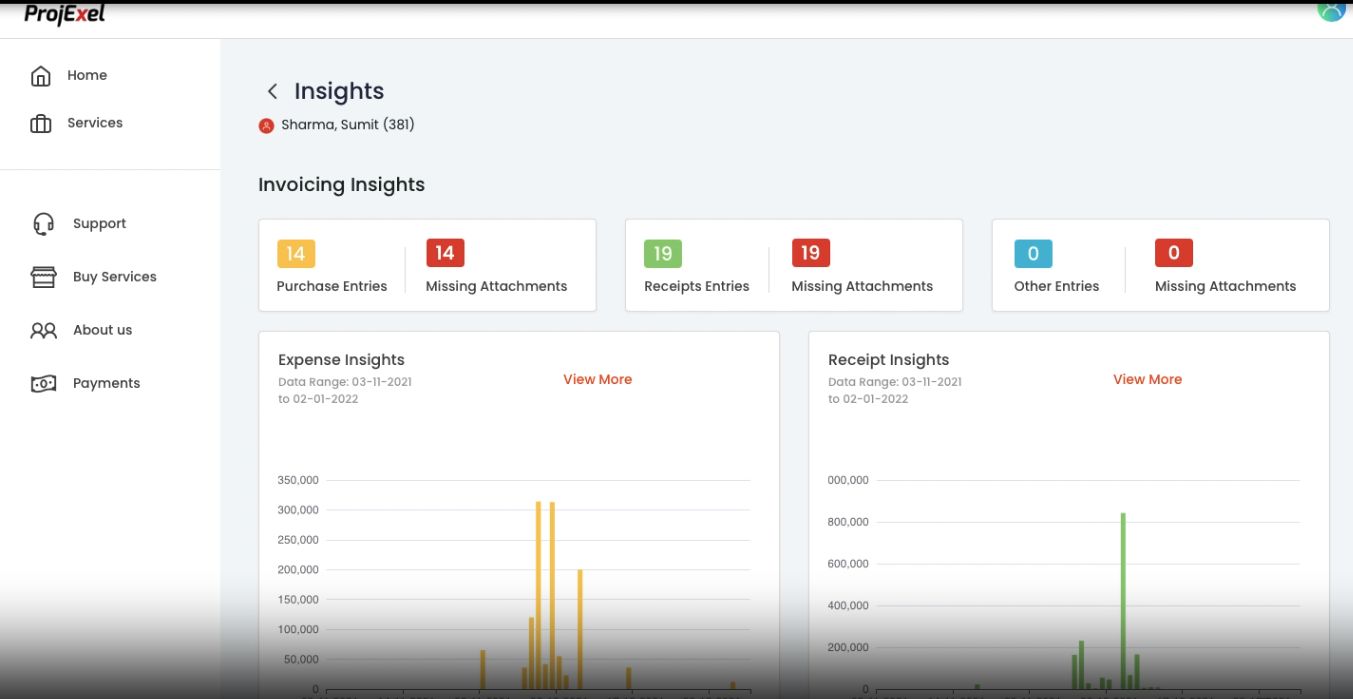This screenshot has height=699, width=1353.
Task: Click the 800,000 axis label in Receipt chart
Action: click(x=848, y=522)
